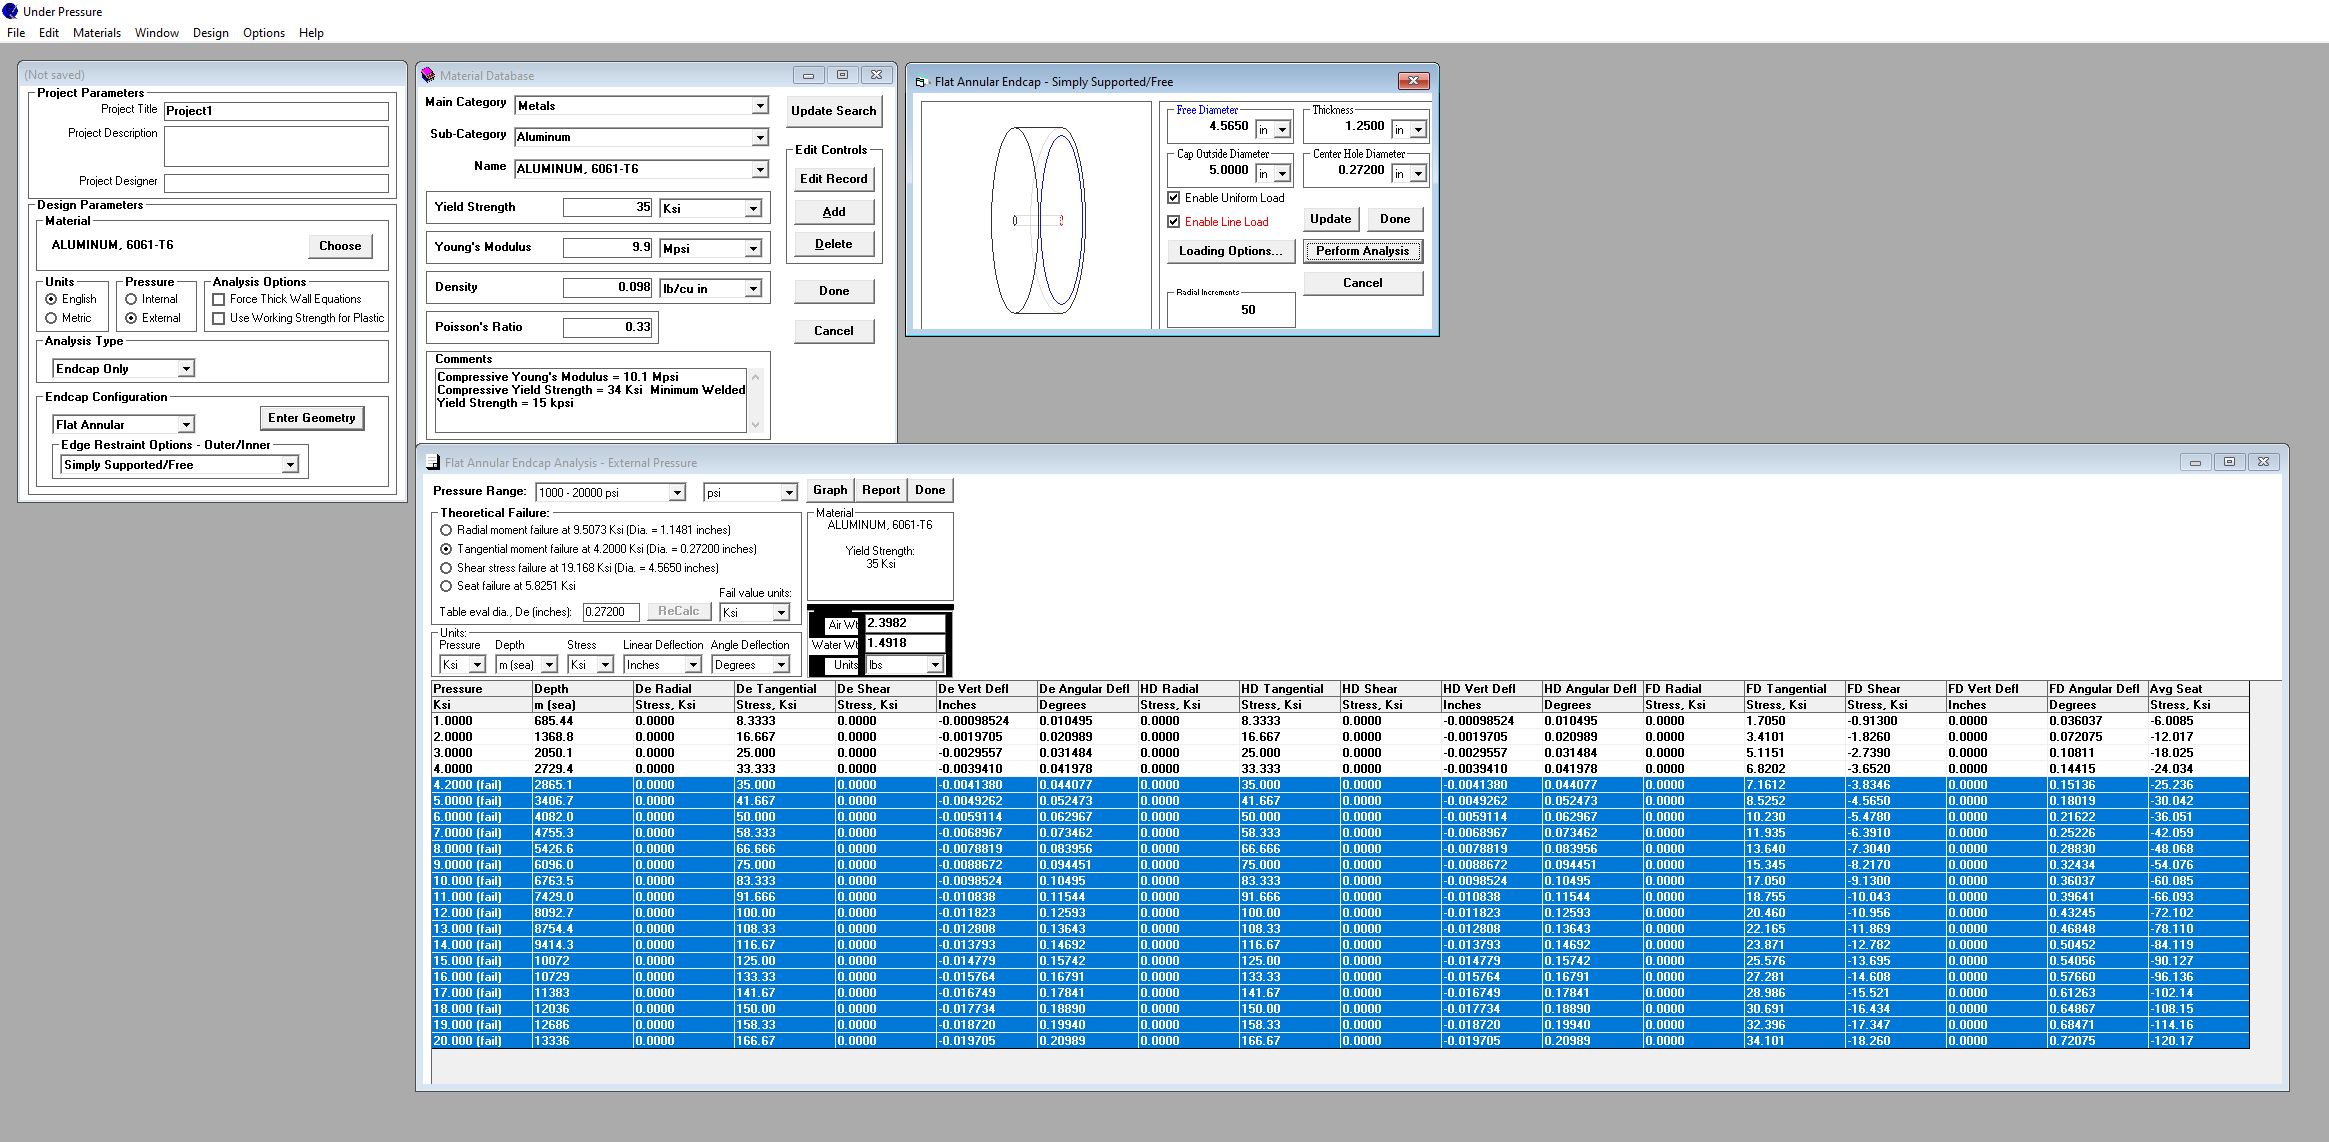
Task: Click Add button in Material Database
Action: (833, 212)
